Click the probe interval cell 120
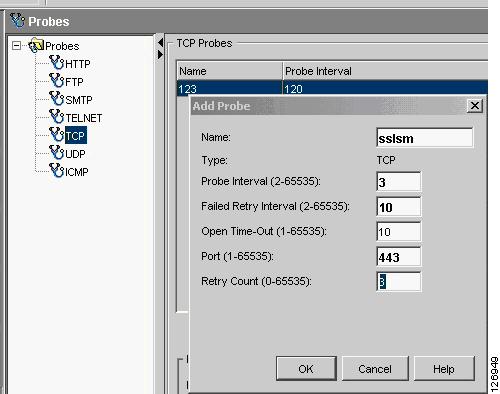The width and height of the screenshot is (500, 394). [385, 88]
